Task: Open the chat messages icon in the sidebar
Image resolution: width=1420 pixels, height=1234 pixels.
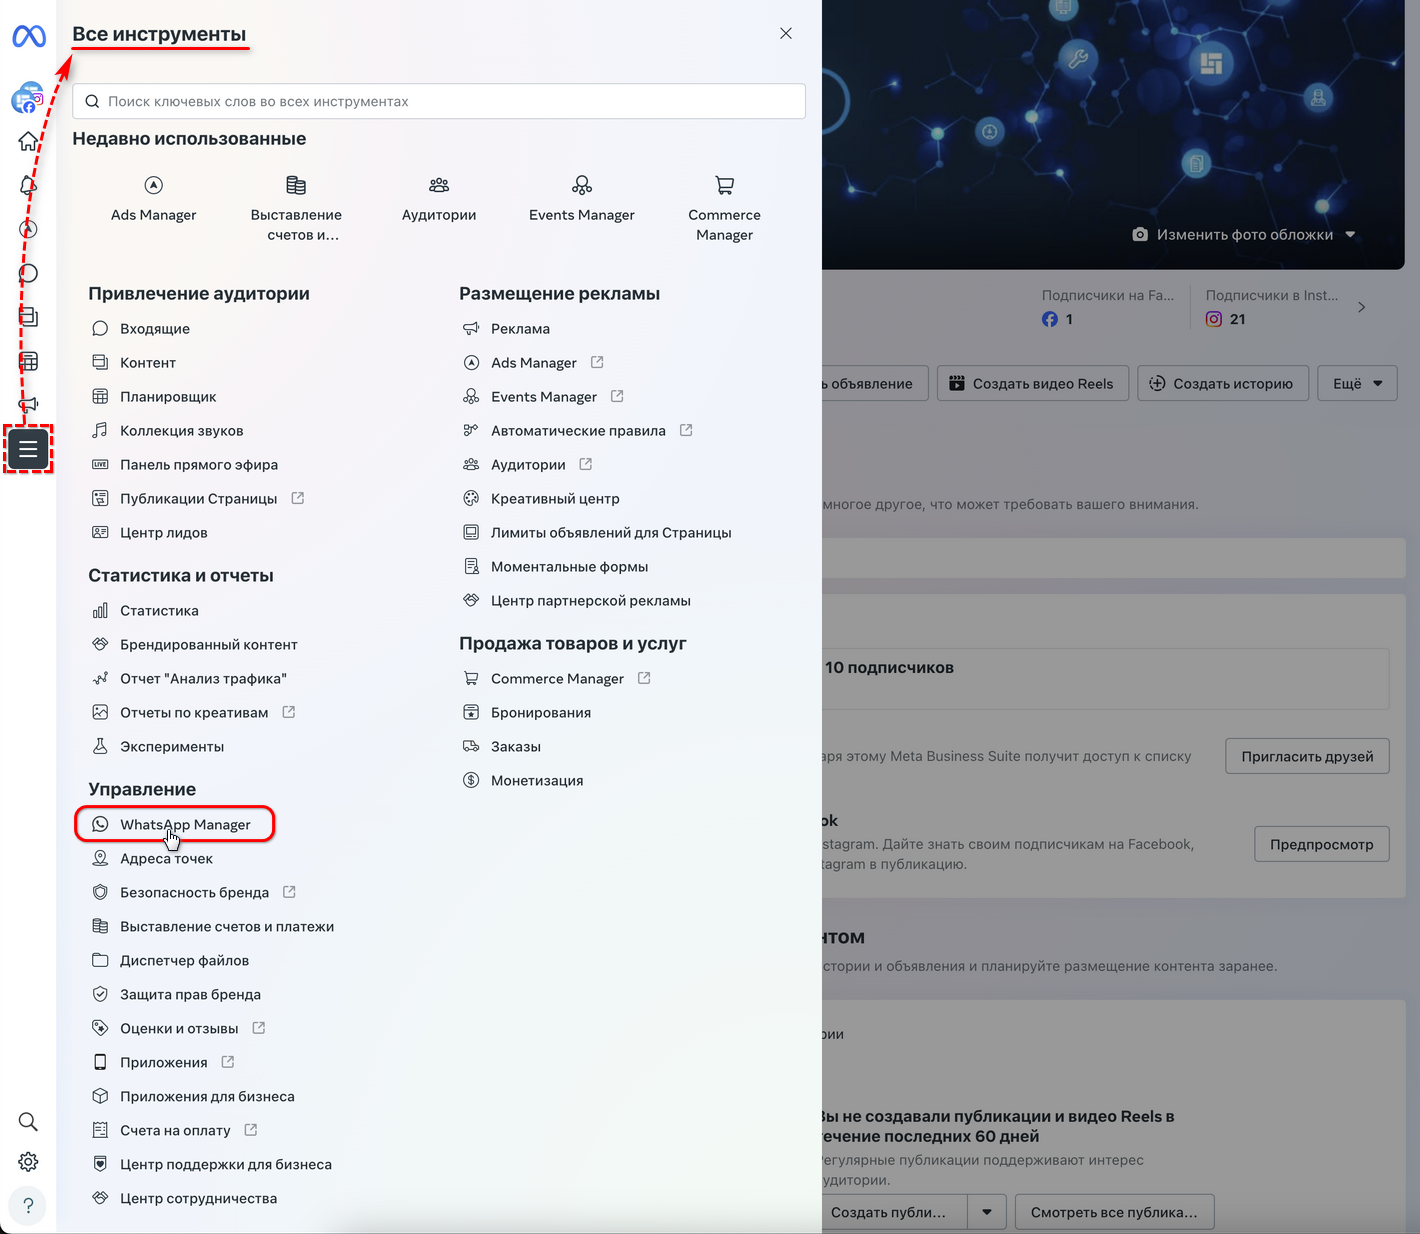Action: coord(28,272)
